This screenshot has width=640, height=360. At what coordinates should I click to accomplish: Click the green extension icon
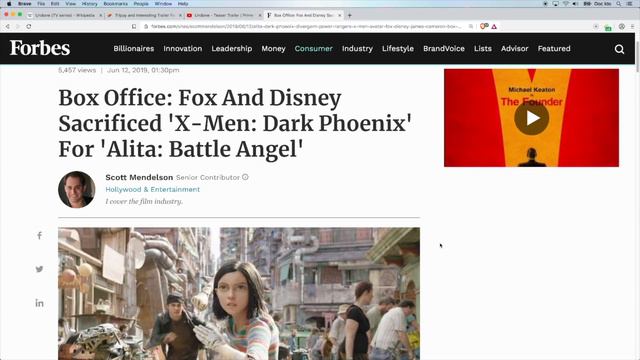608,27
